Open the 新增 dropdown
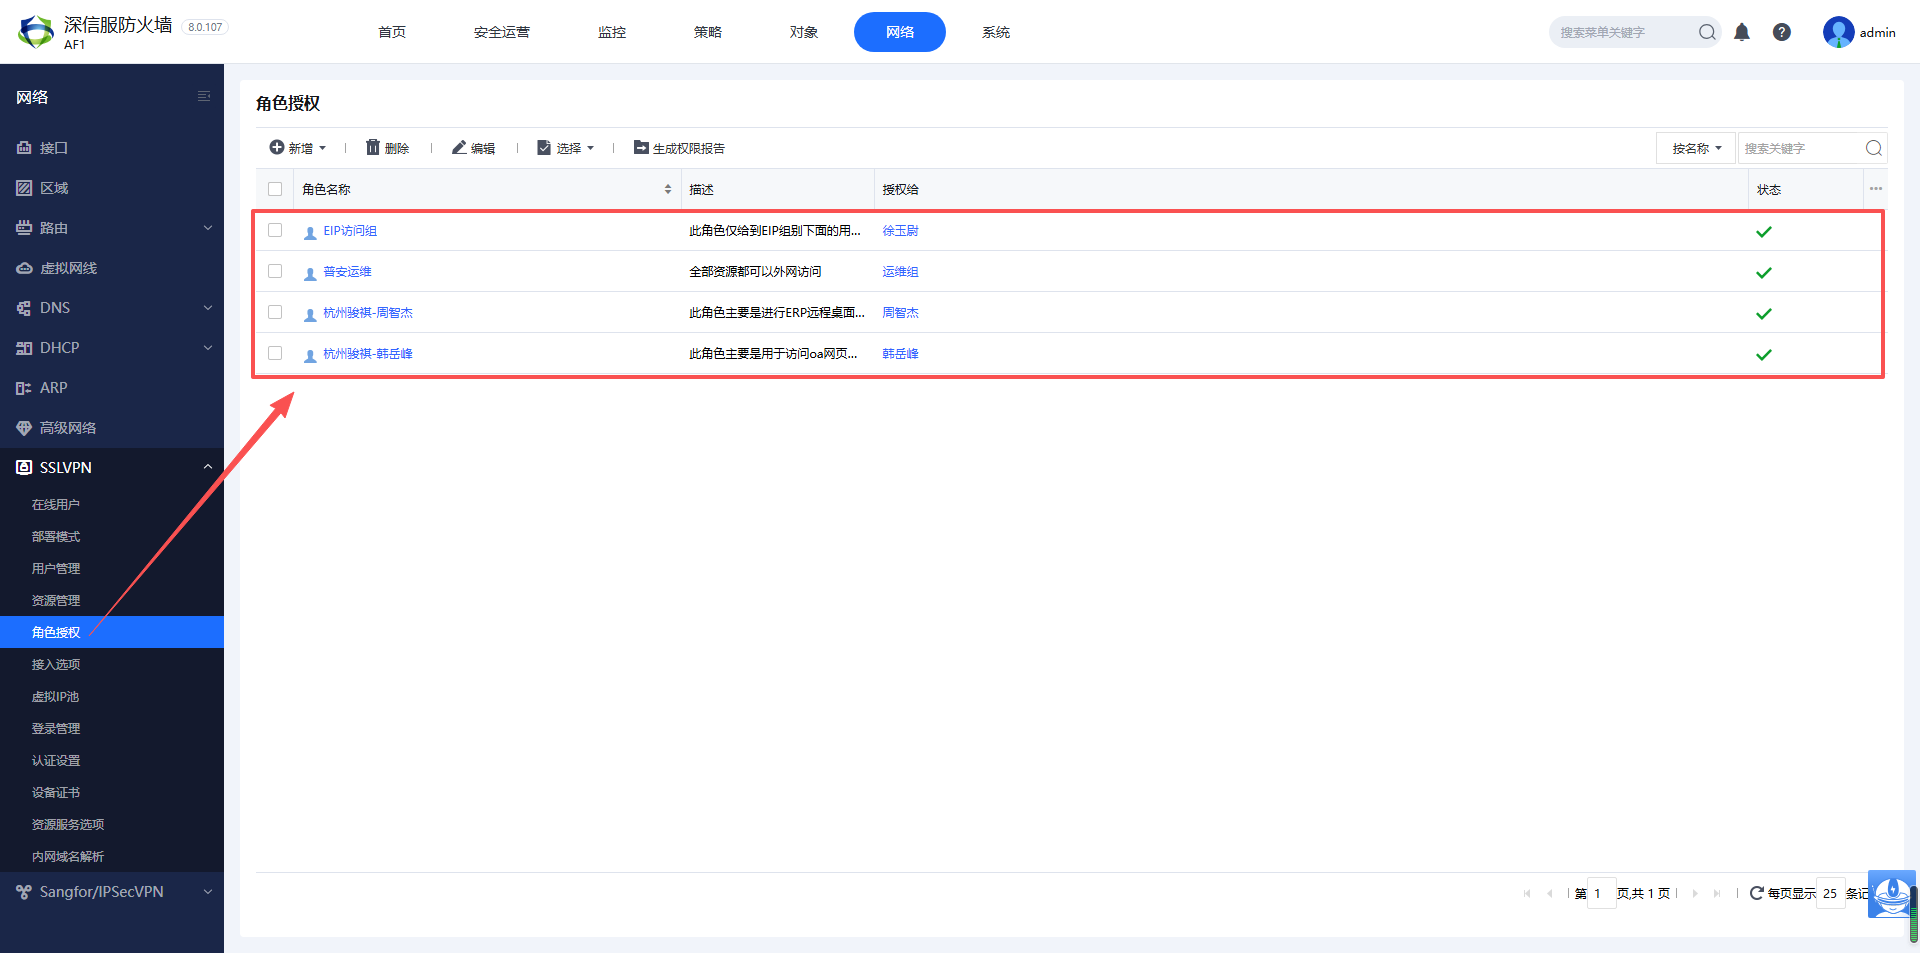 click(x=297, y=148)
